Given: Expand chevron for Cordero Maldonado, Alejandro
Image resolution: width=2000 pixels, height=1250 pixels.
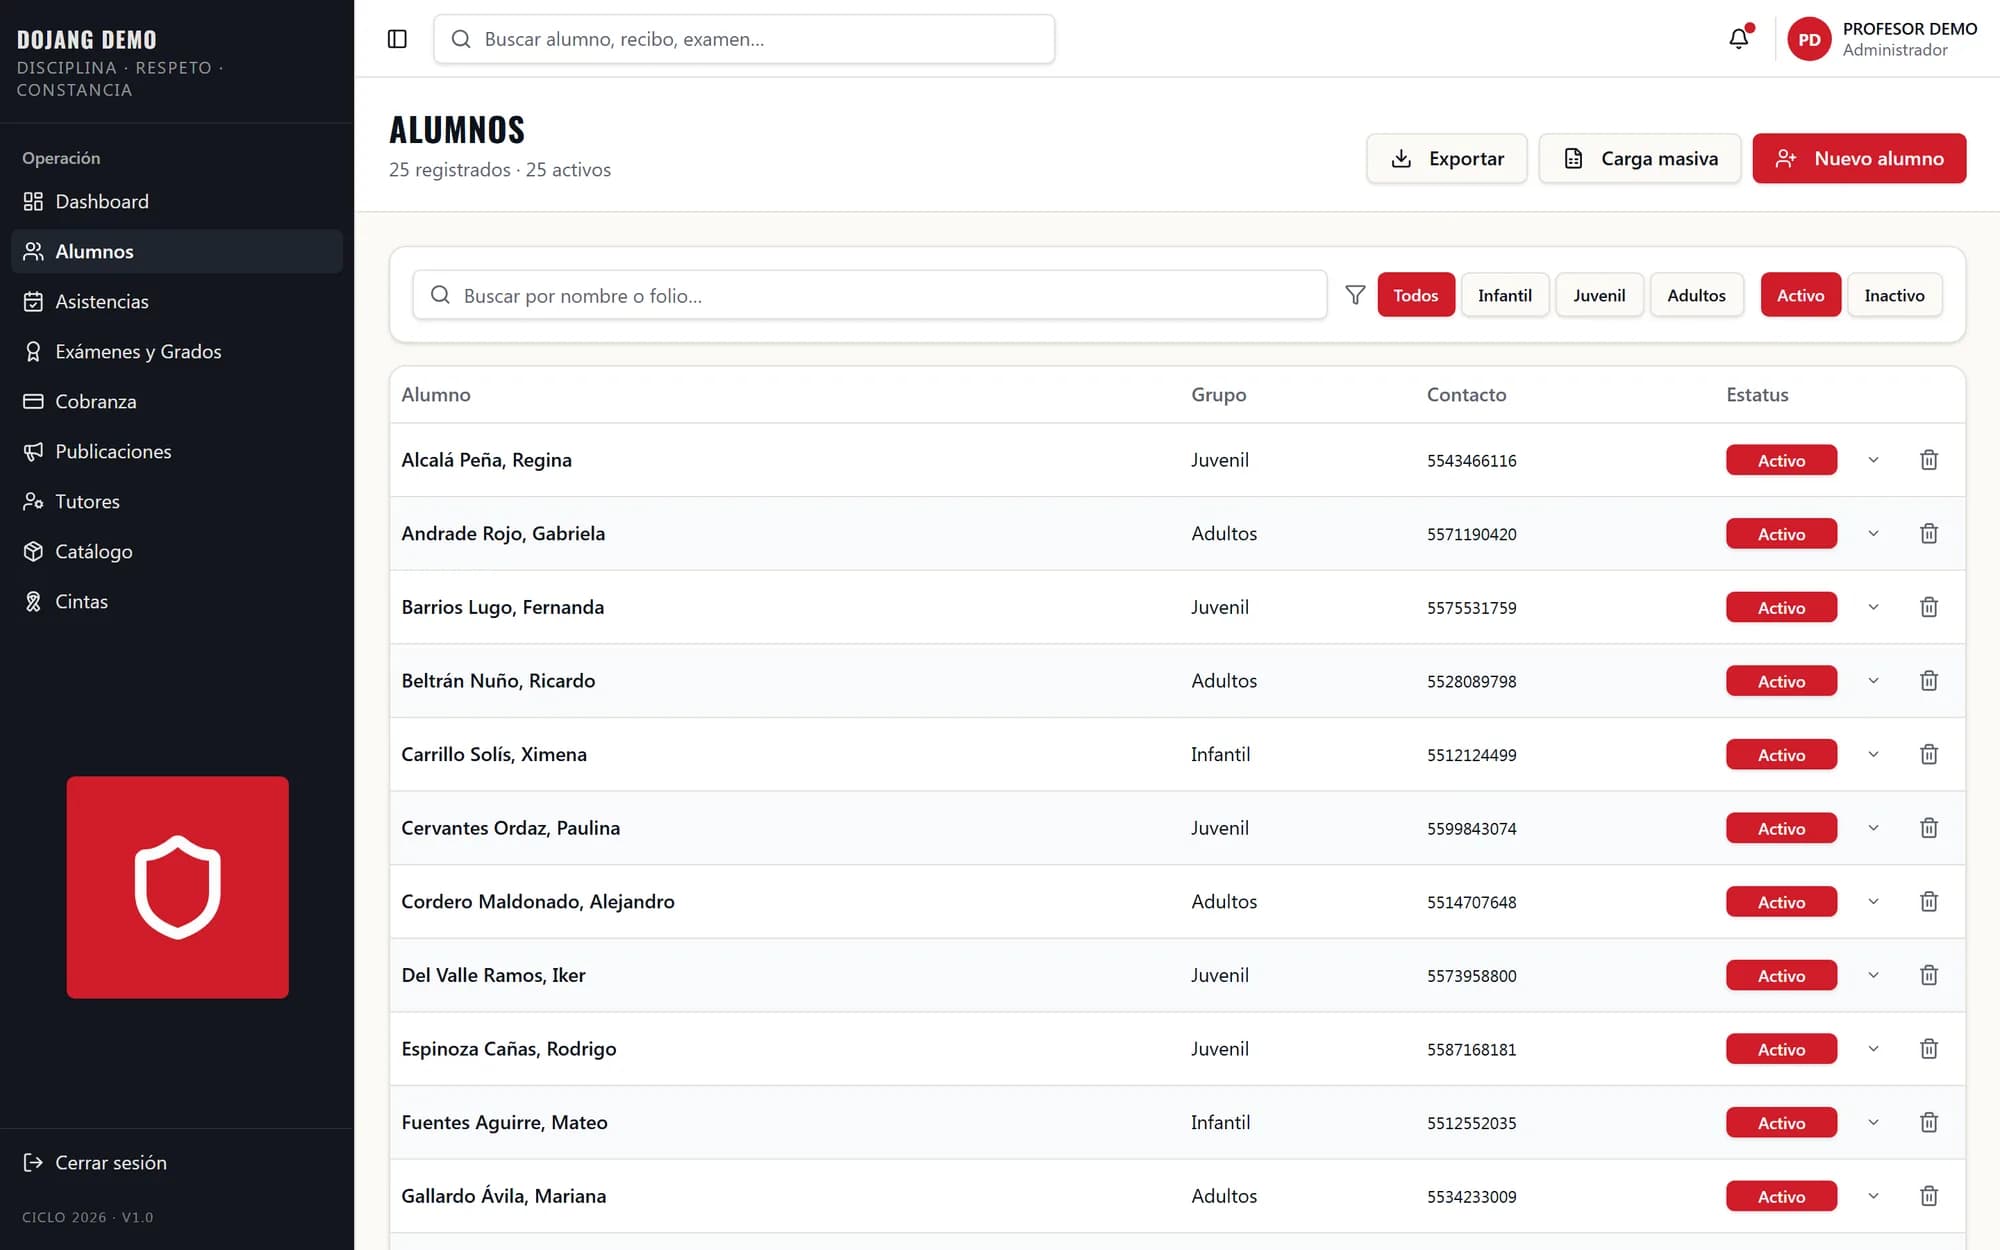Looking at the screenshot, I should (1873, 902).
